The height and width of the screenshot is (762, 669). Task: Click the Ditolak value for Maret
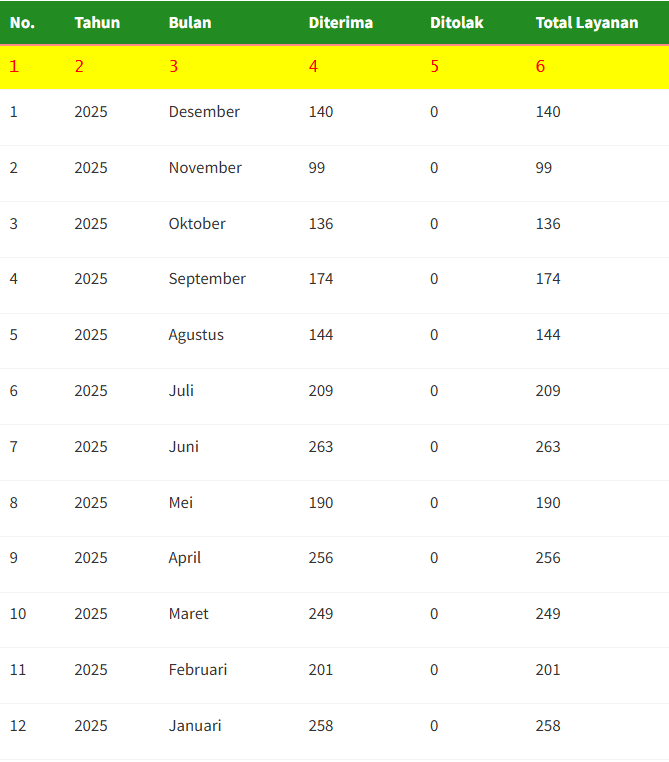tap(434, 614)
